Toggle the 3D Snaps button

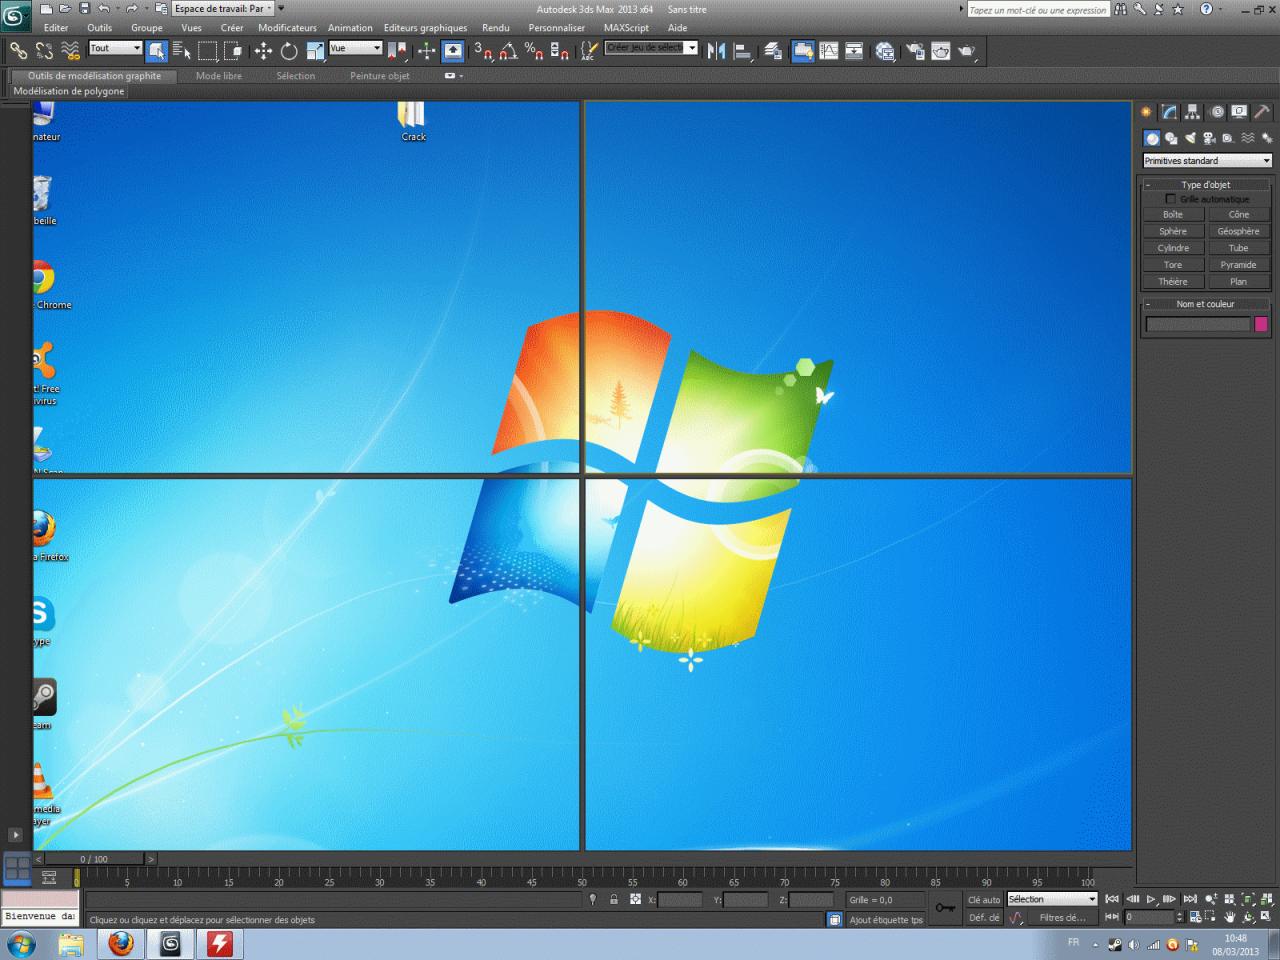(x=483, y=51)
